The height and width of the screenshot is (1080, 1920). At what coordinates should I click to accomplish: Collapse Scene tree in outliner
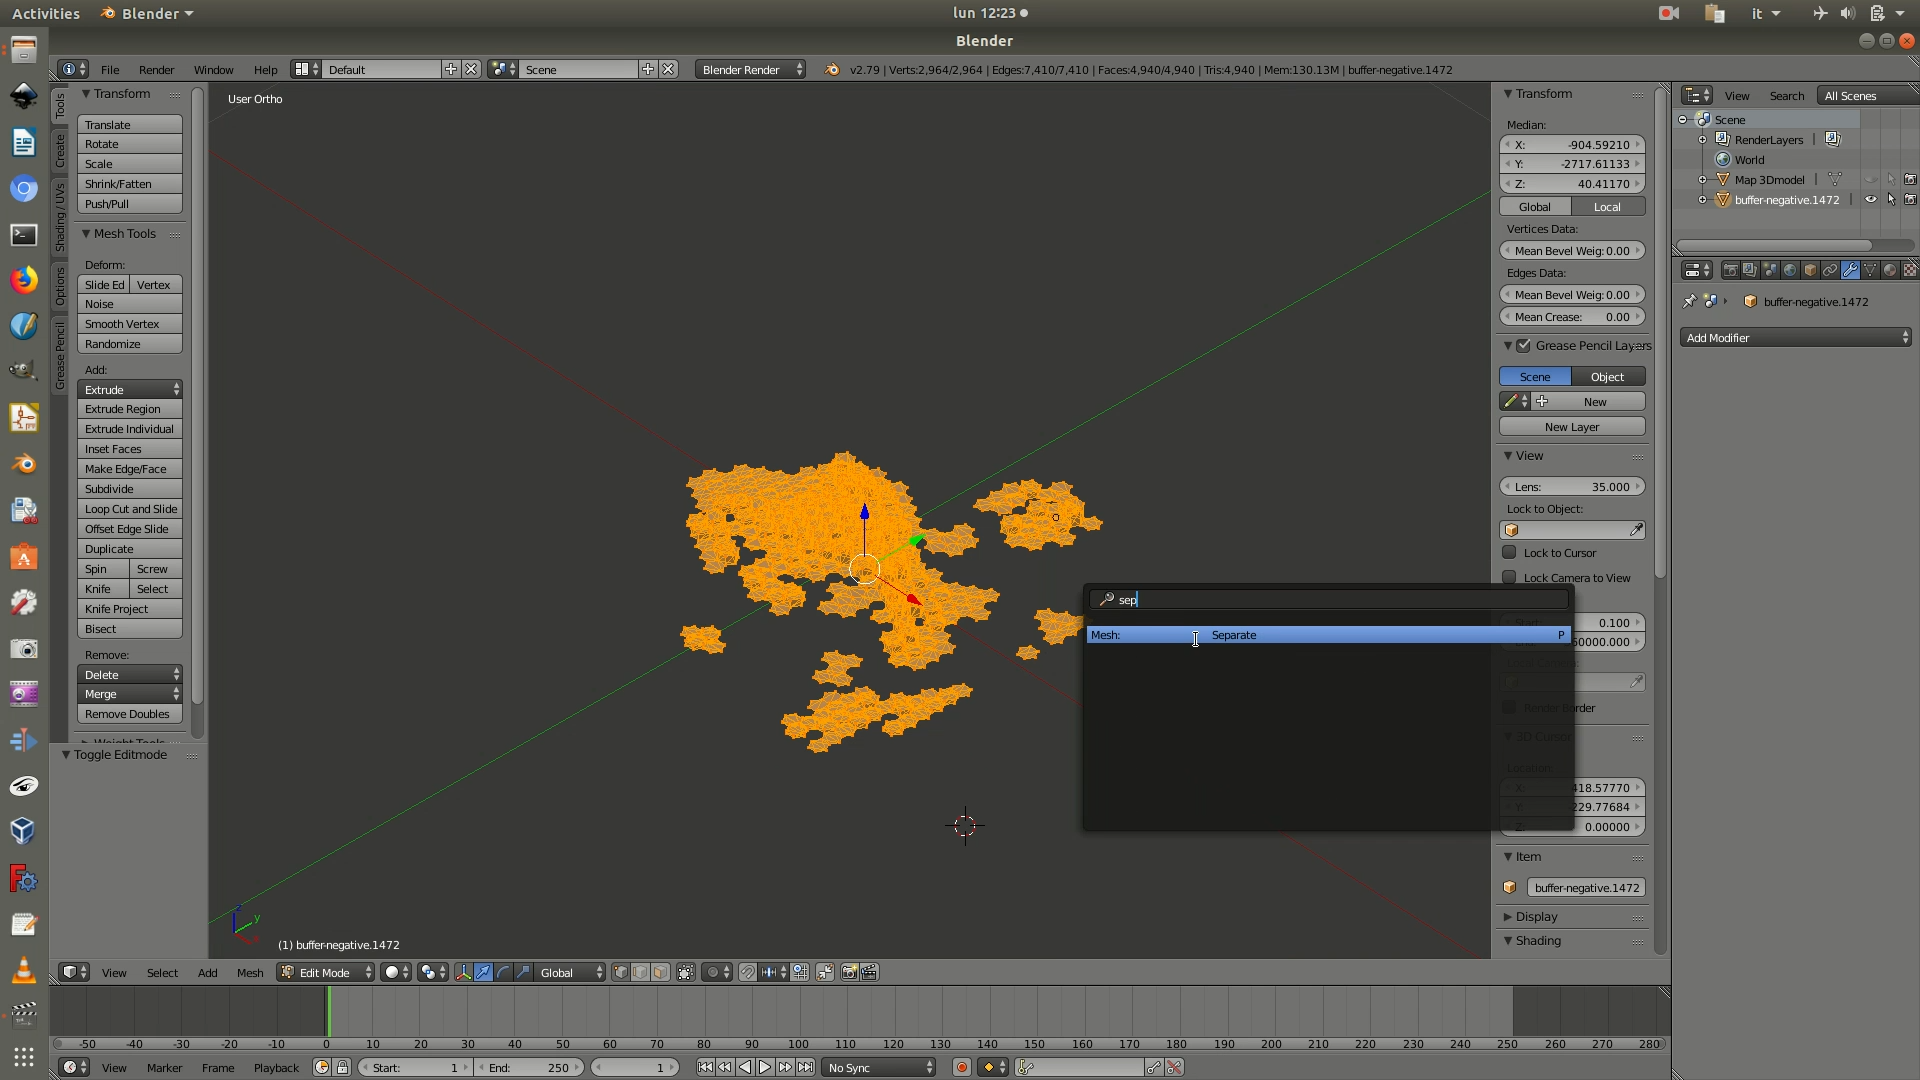(1683, 119)
